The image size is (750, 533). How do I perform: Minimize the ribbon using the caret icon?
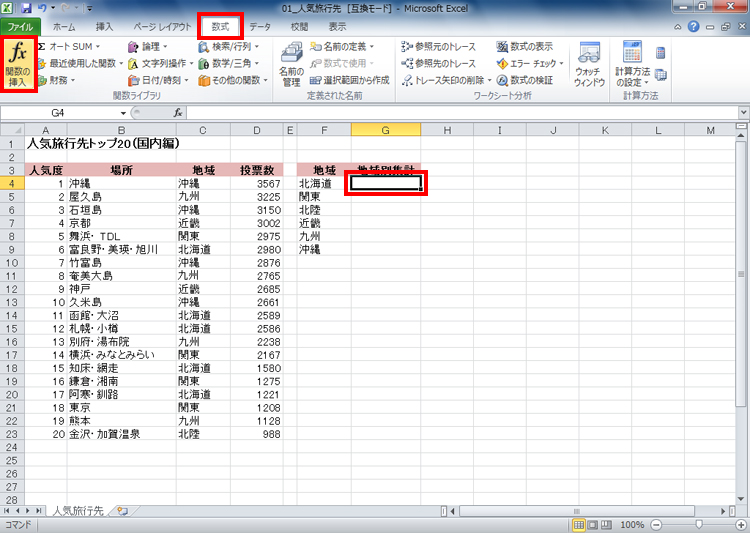tap(678, 27)
